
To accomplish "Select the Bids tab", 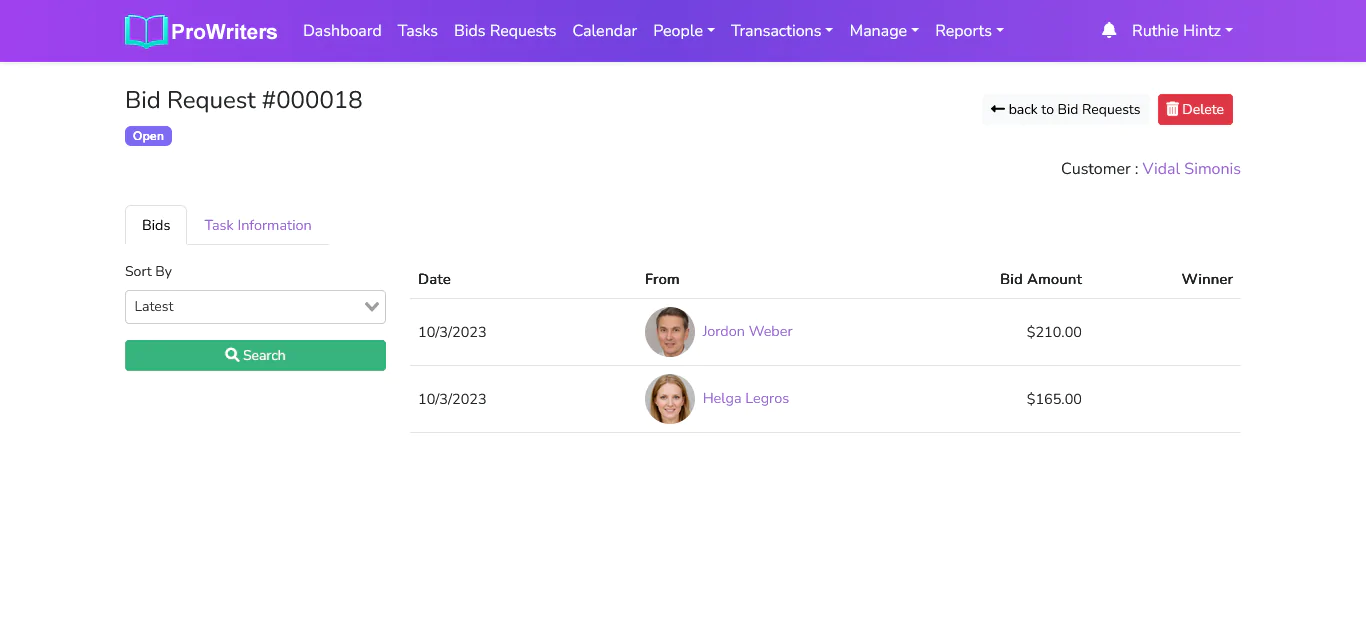I will coord(156,225).
